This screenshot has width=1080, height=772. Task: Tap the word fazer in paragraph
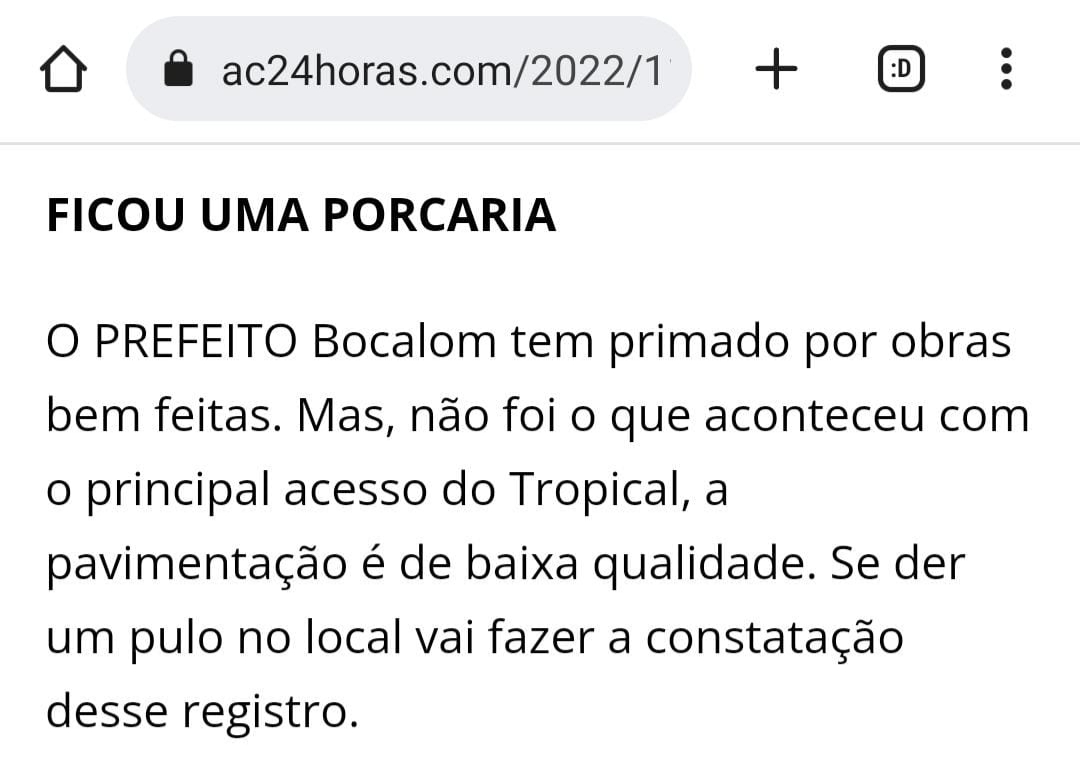pyautogui.click(x=541, y=638)
